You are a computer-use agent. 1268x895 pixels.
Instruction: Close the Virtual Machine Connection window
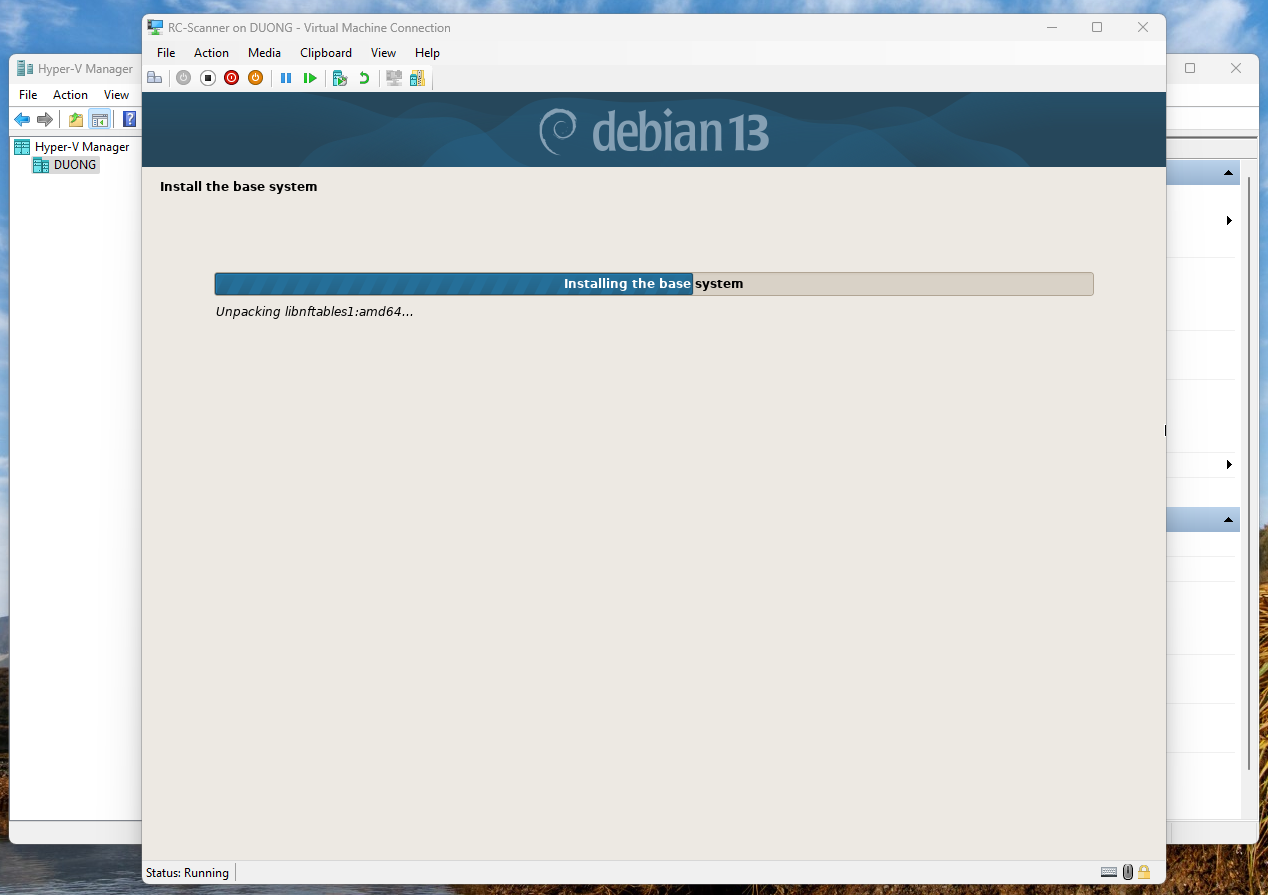[1143, 28]
